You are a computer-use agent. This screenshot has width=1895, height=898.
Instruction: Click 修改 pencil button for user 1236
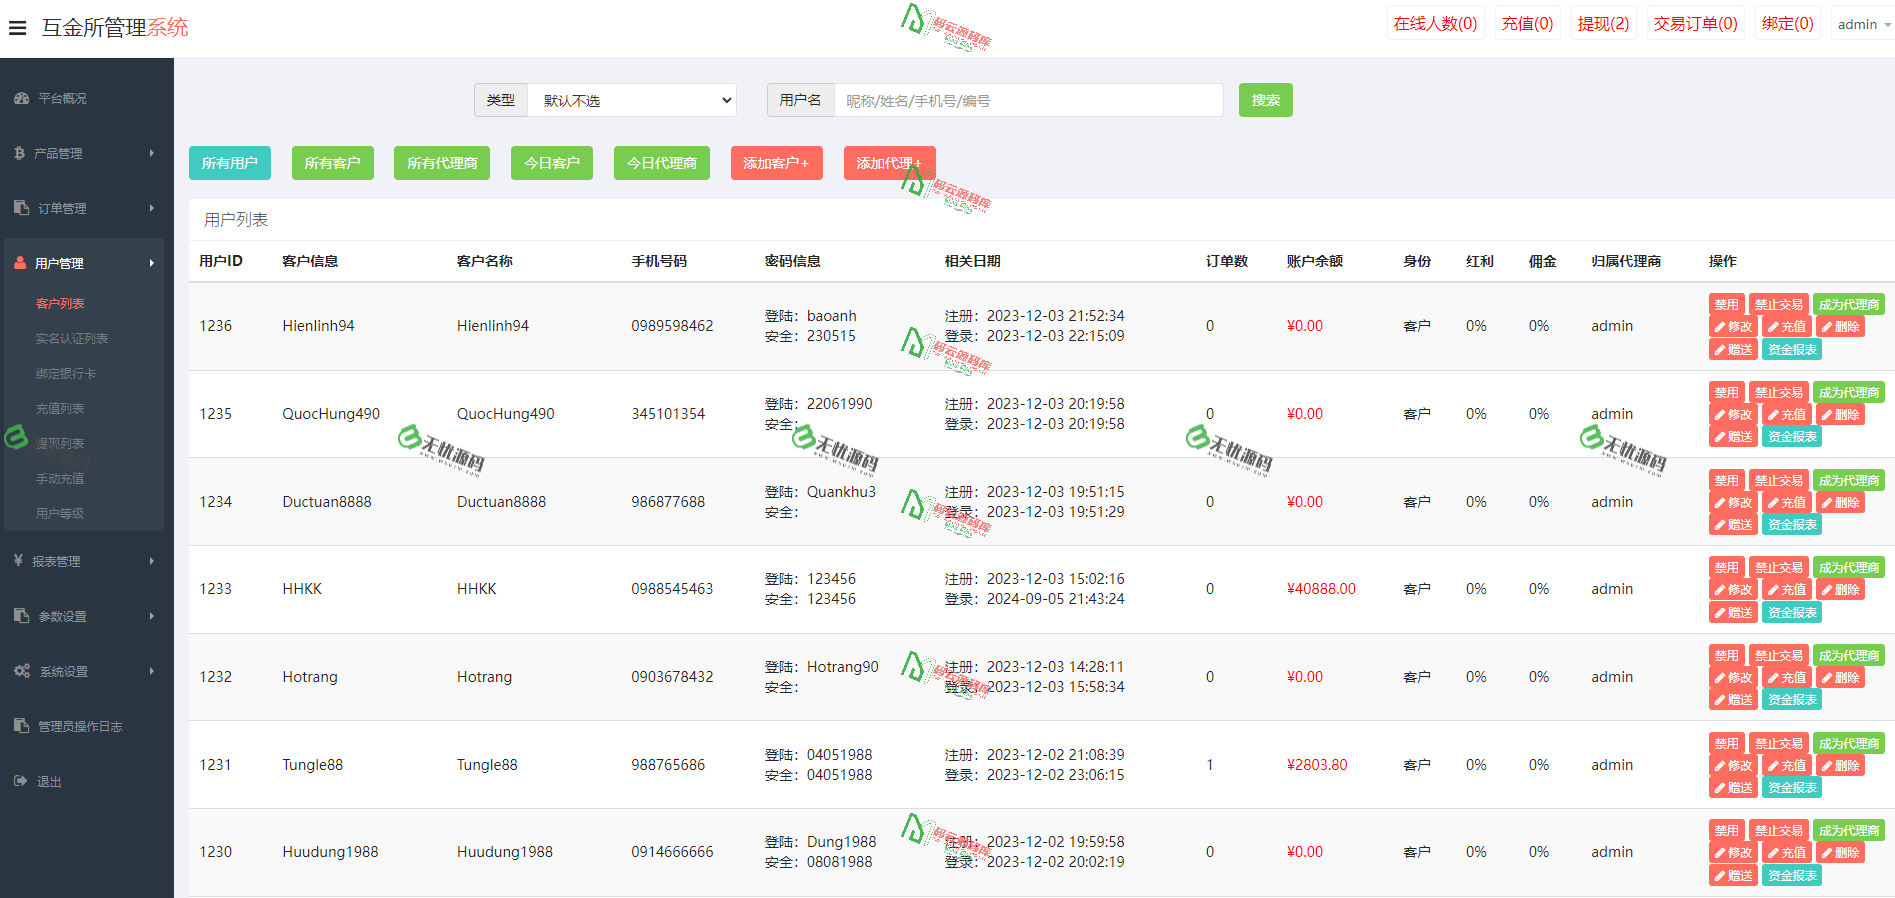coord(1733,327)
